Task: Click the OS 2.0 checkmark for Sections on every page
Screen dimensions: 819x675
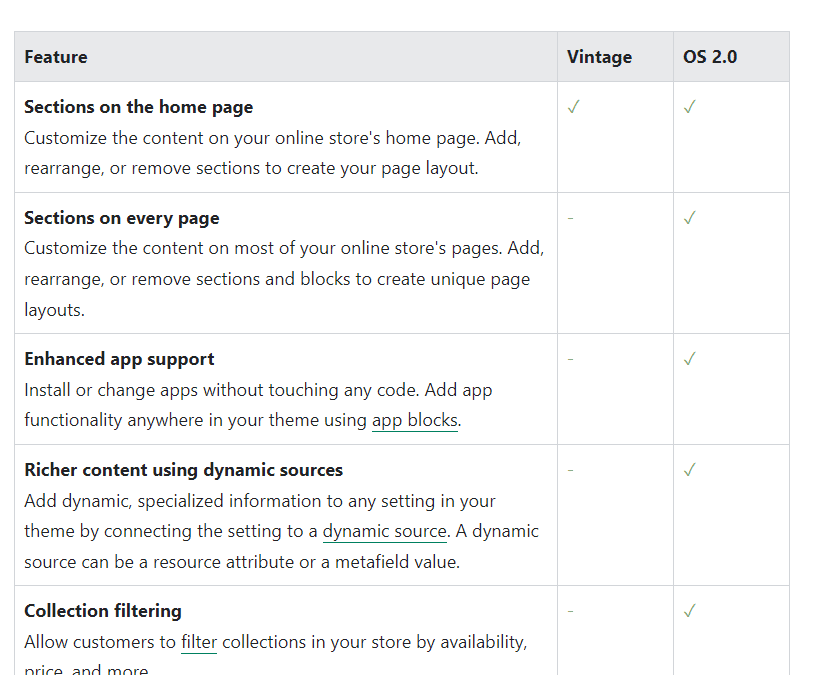Action: click(690, 216)
